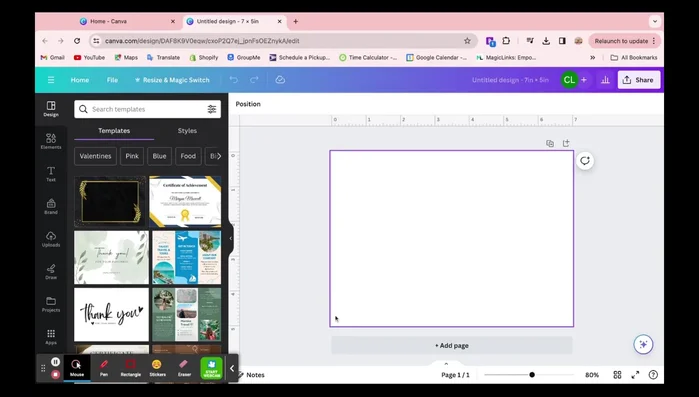Viewport: 699px width, 397px height.
Task: Expand the pages tray chevron
Action: coord(446,364)
